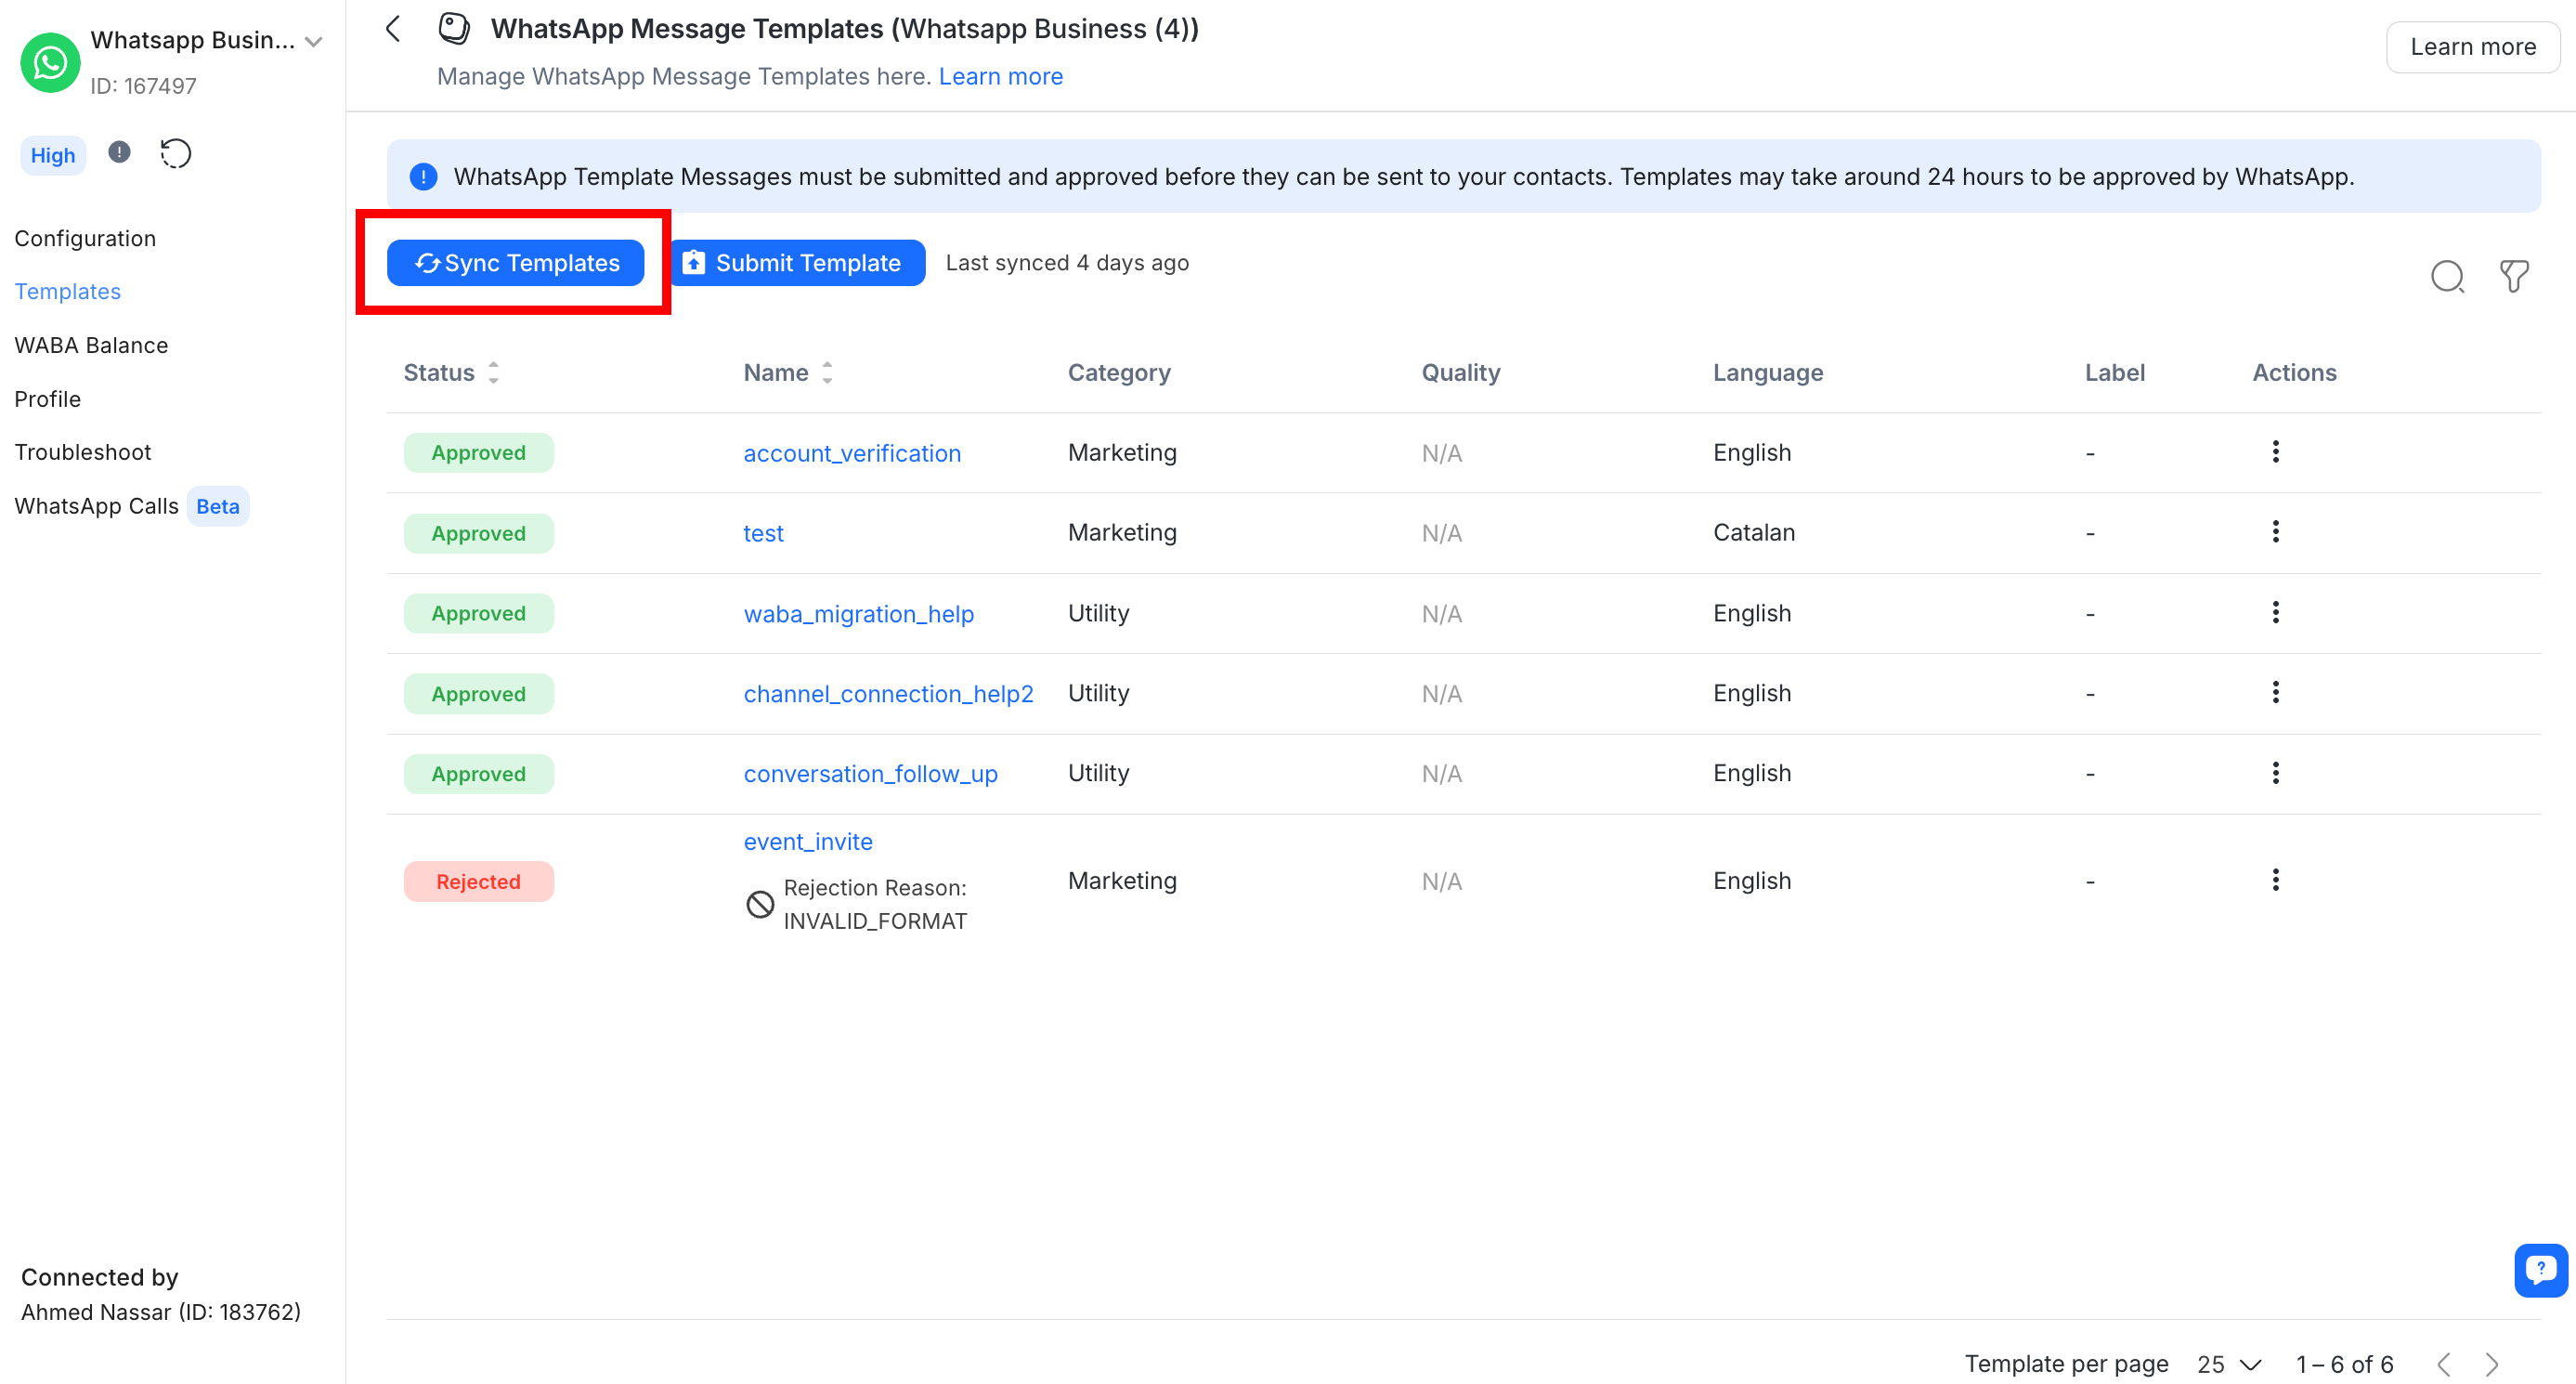Click the Sync Templates button
Screen dimensions: 2576x1384
point(515,263)
